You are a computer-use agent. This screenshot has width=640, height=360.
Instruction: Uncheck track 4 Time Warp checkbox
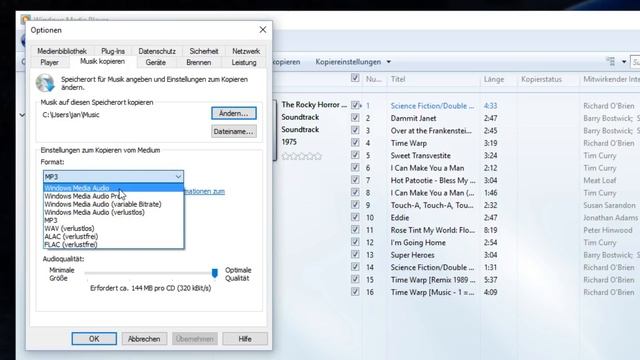[355, 143]
